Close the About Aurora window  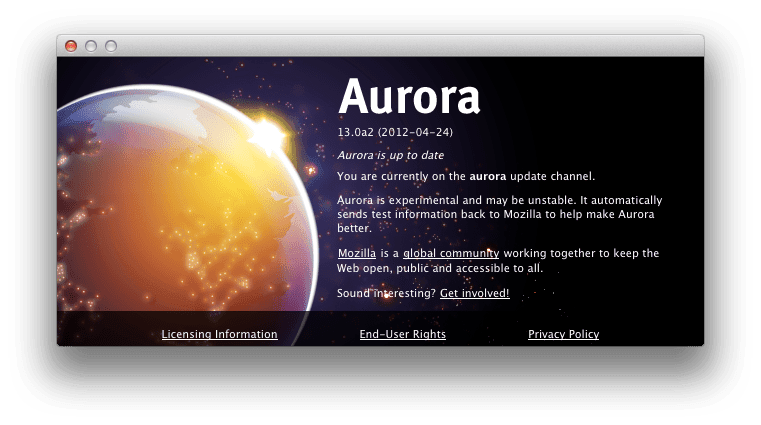pos(71,46)
